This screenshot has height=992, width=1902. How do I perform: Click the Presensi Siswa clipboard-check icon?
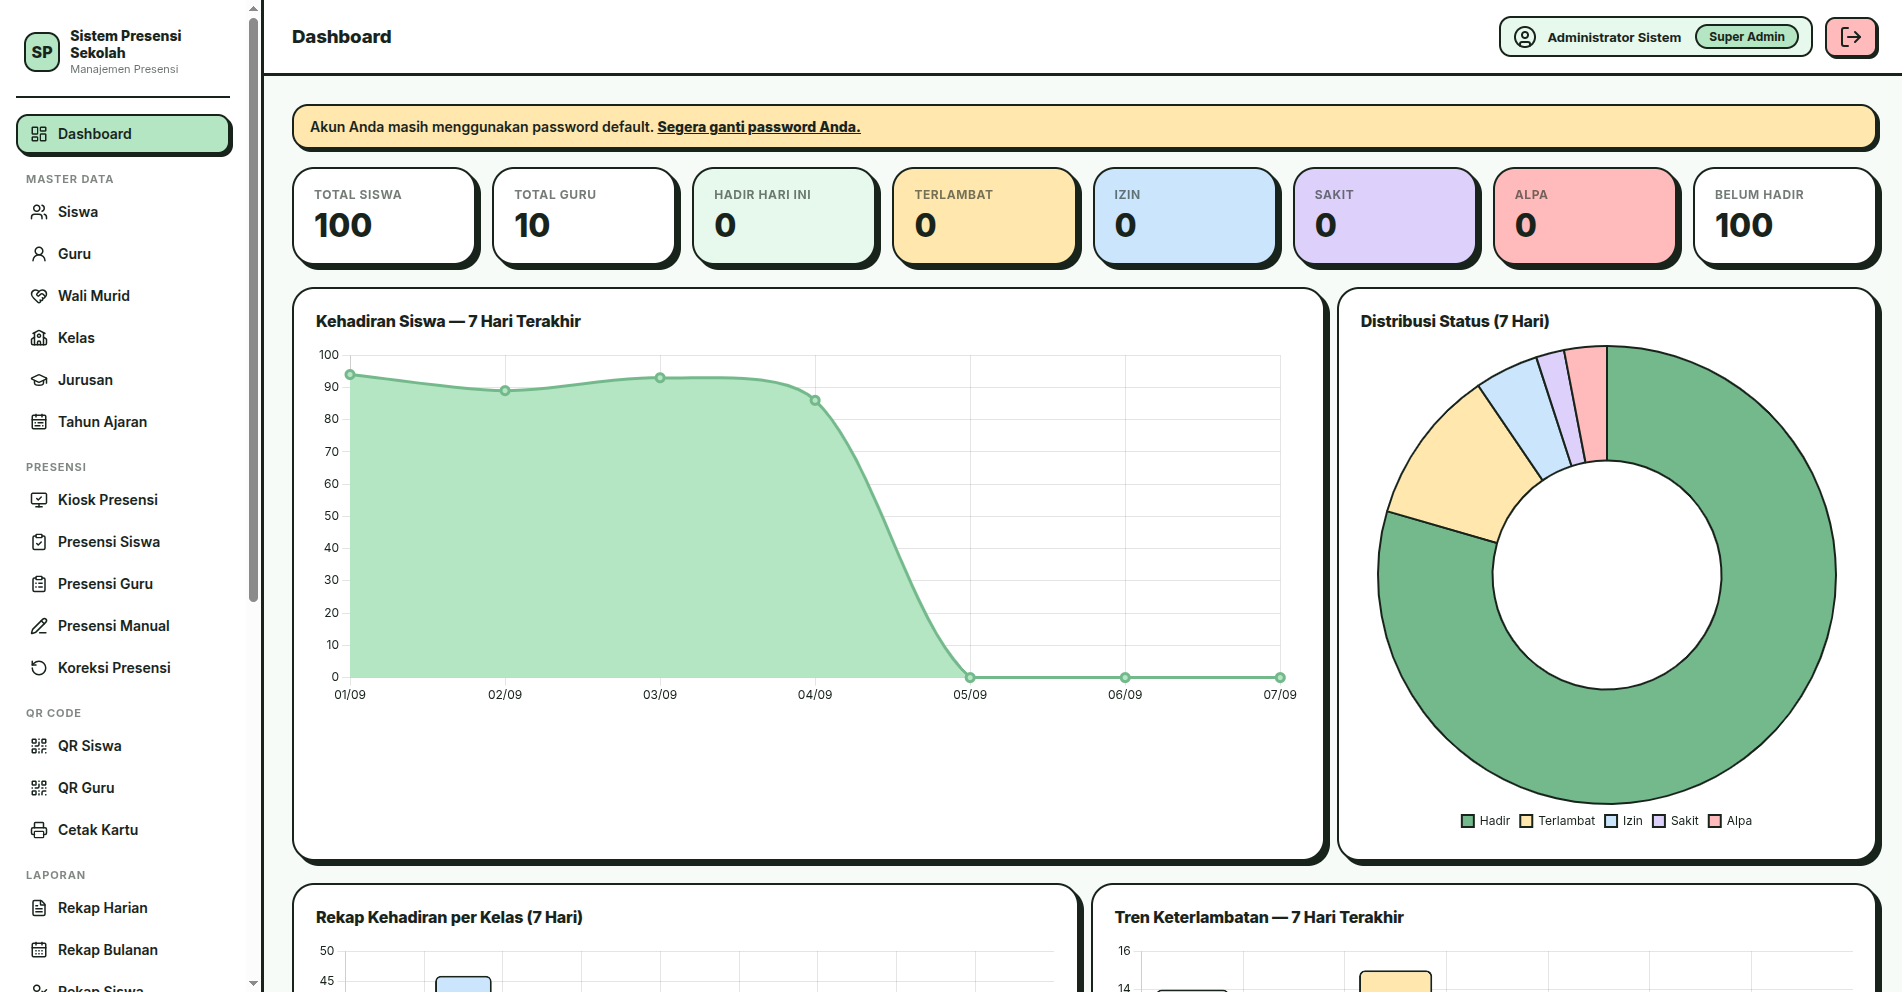tap(39, 542)
